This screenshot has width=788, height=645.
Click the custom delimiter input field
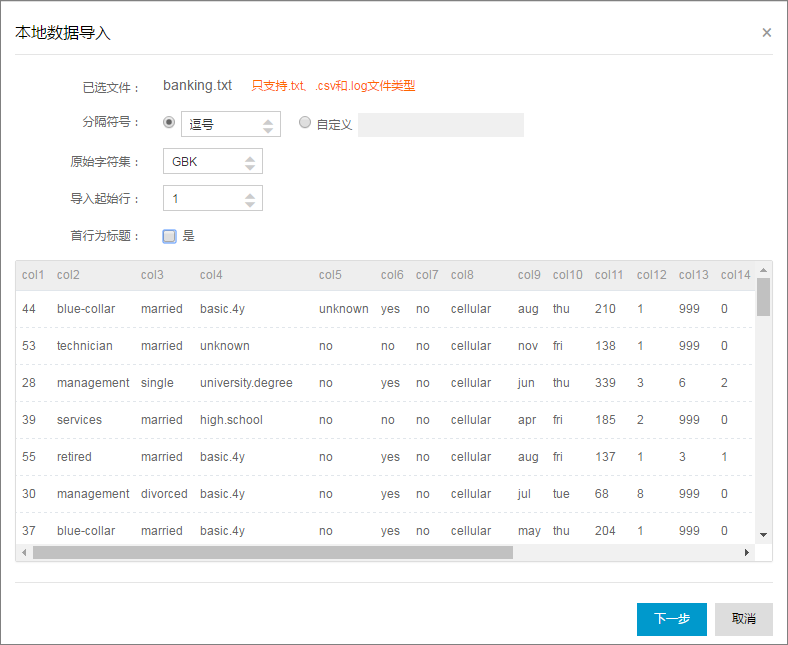[x=441, y=125]
